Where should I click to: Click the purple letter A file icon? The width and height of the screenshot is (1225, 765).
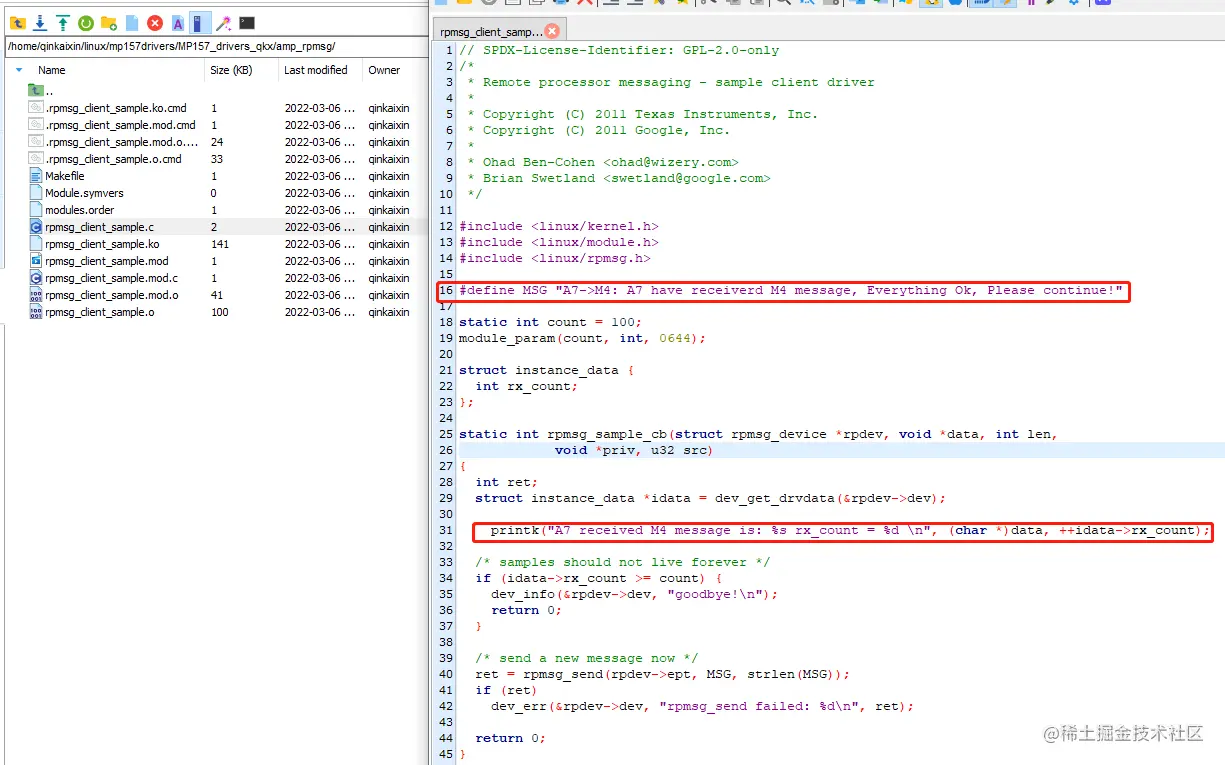tap(178, 23)
